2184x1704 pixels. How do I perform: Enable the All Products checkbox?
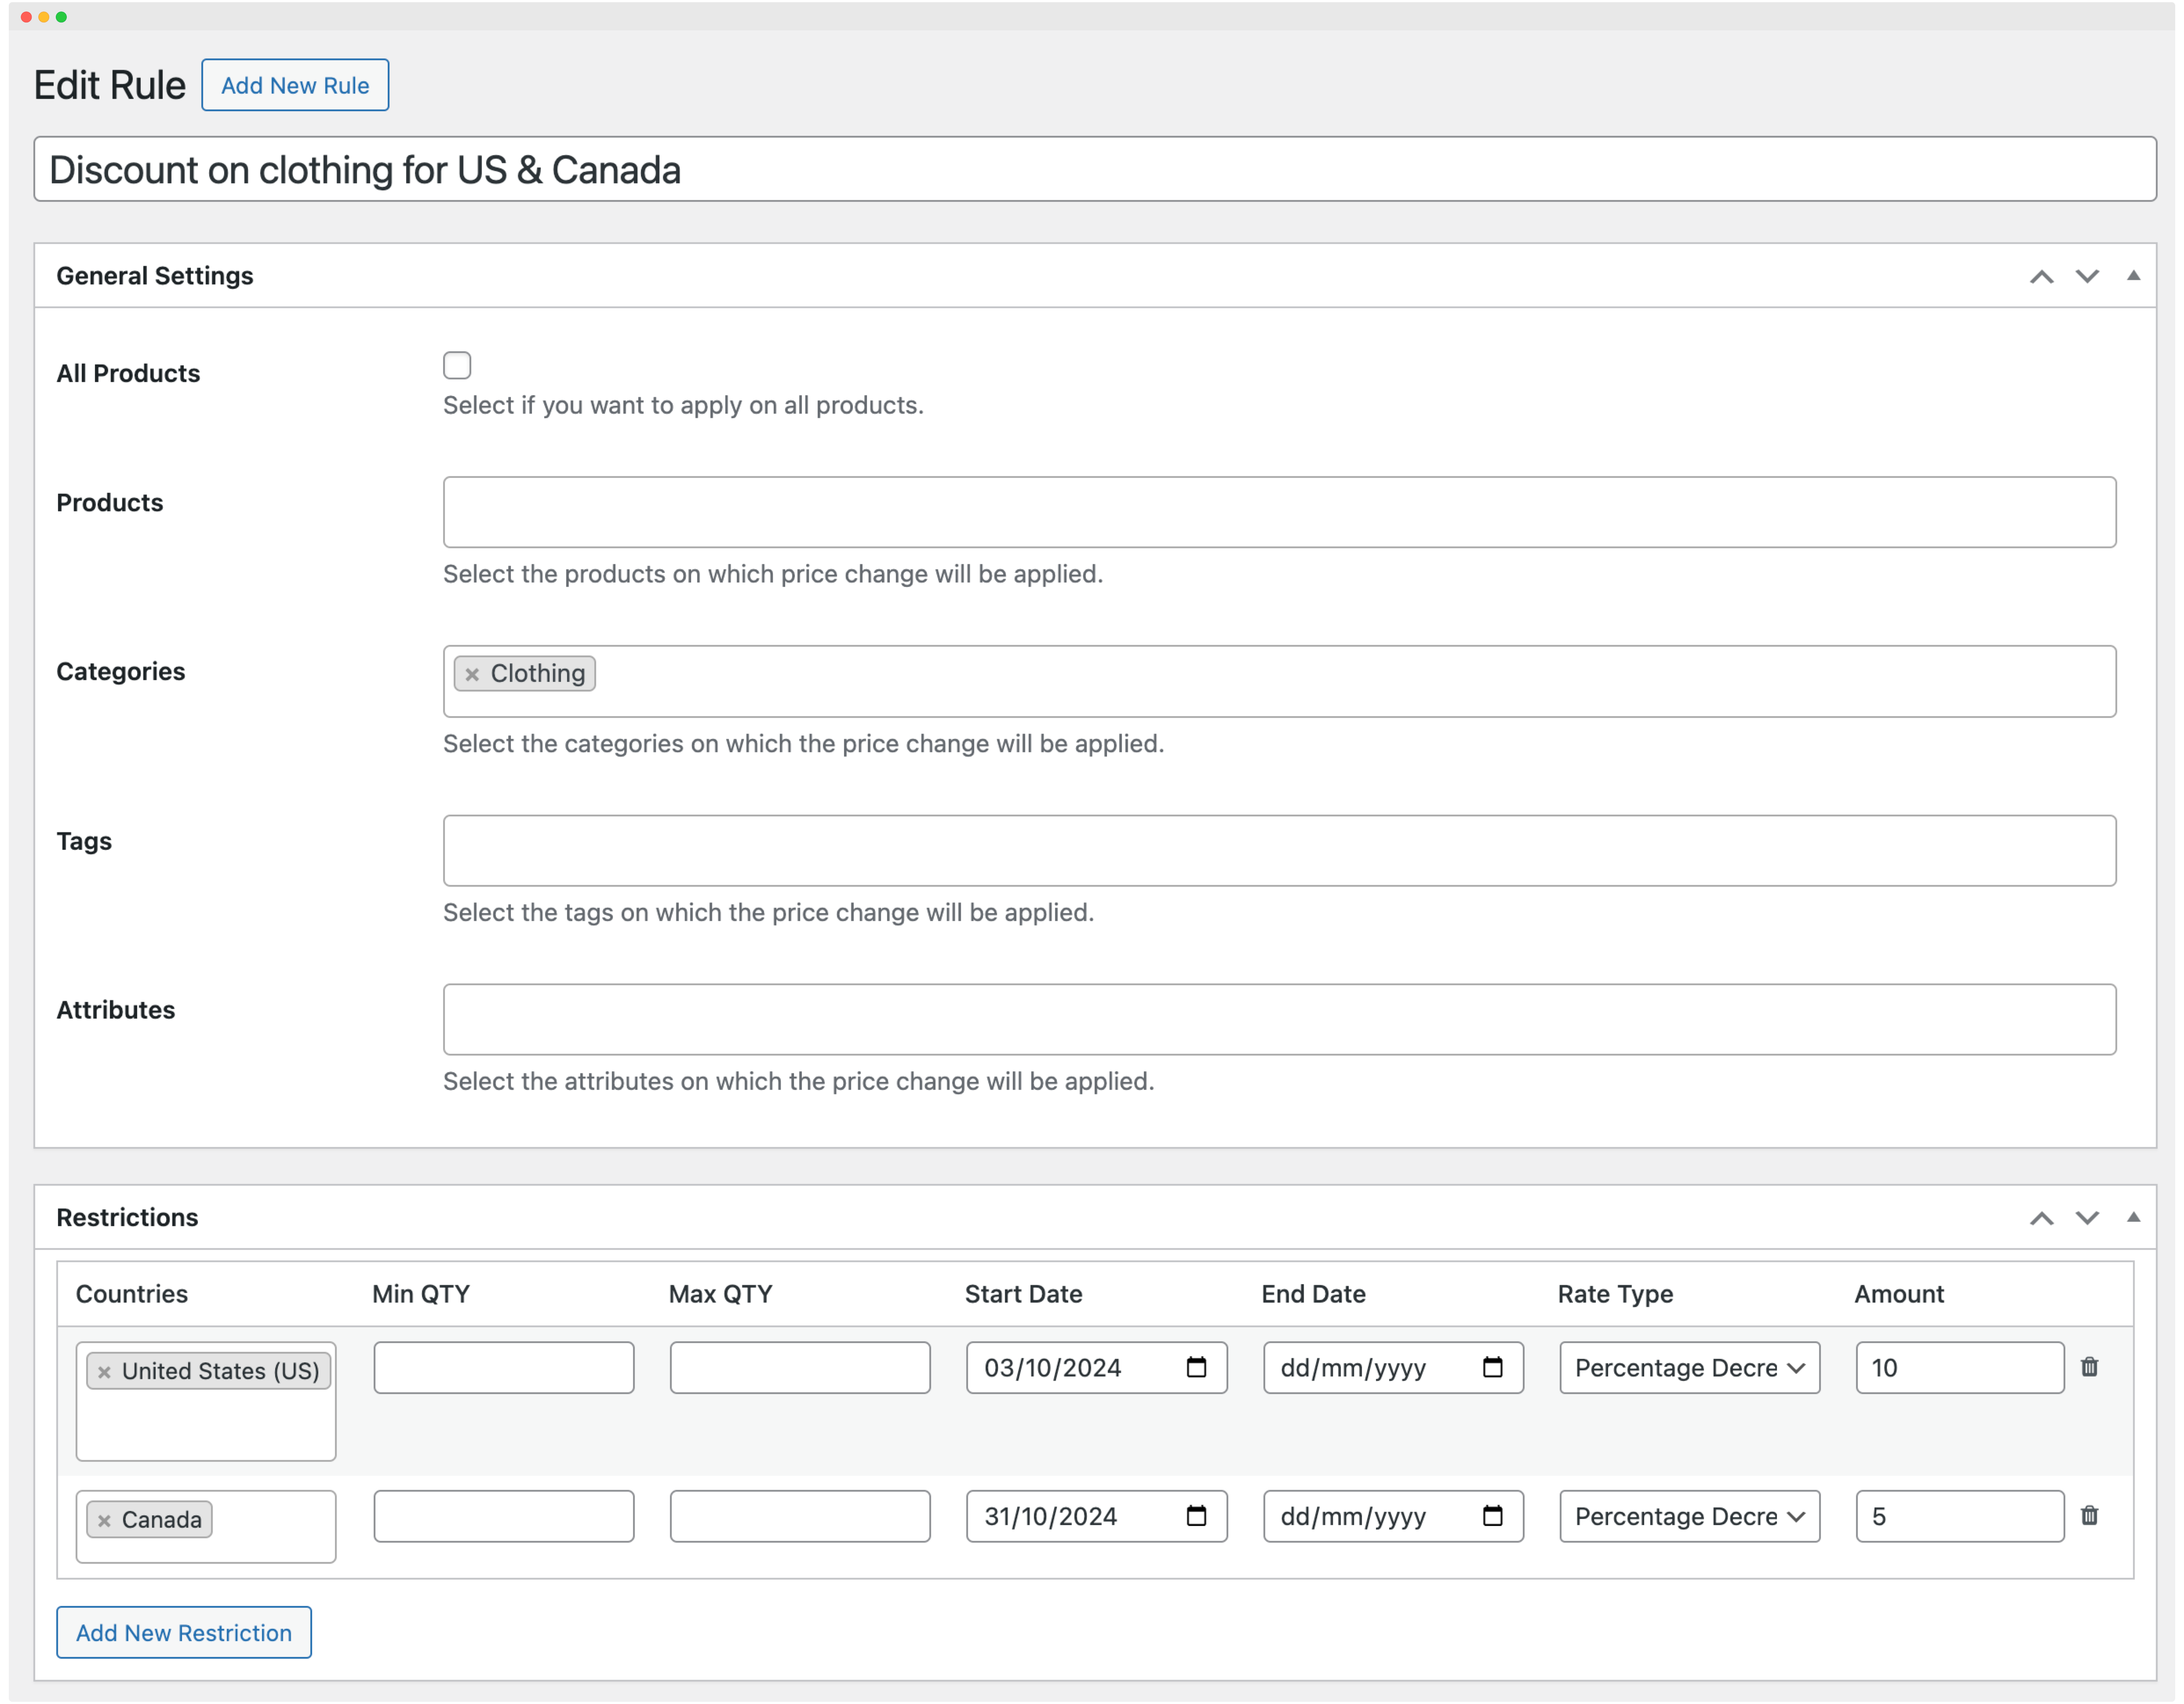click(x=457, y=365)
